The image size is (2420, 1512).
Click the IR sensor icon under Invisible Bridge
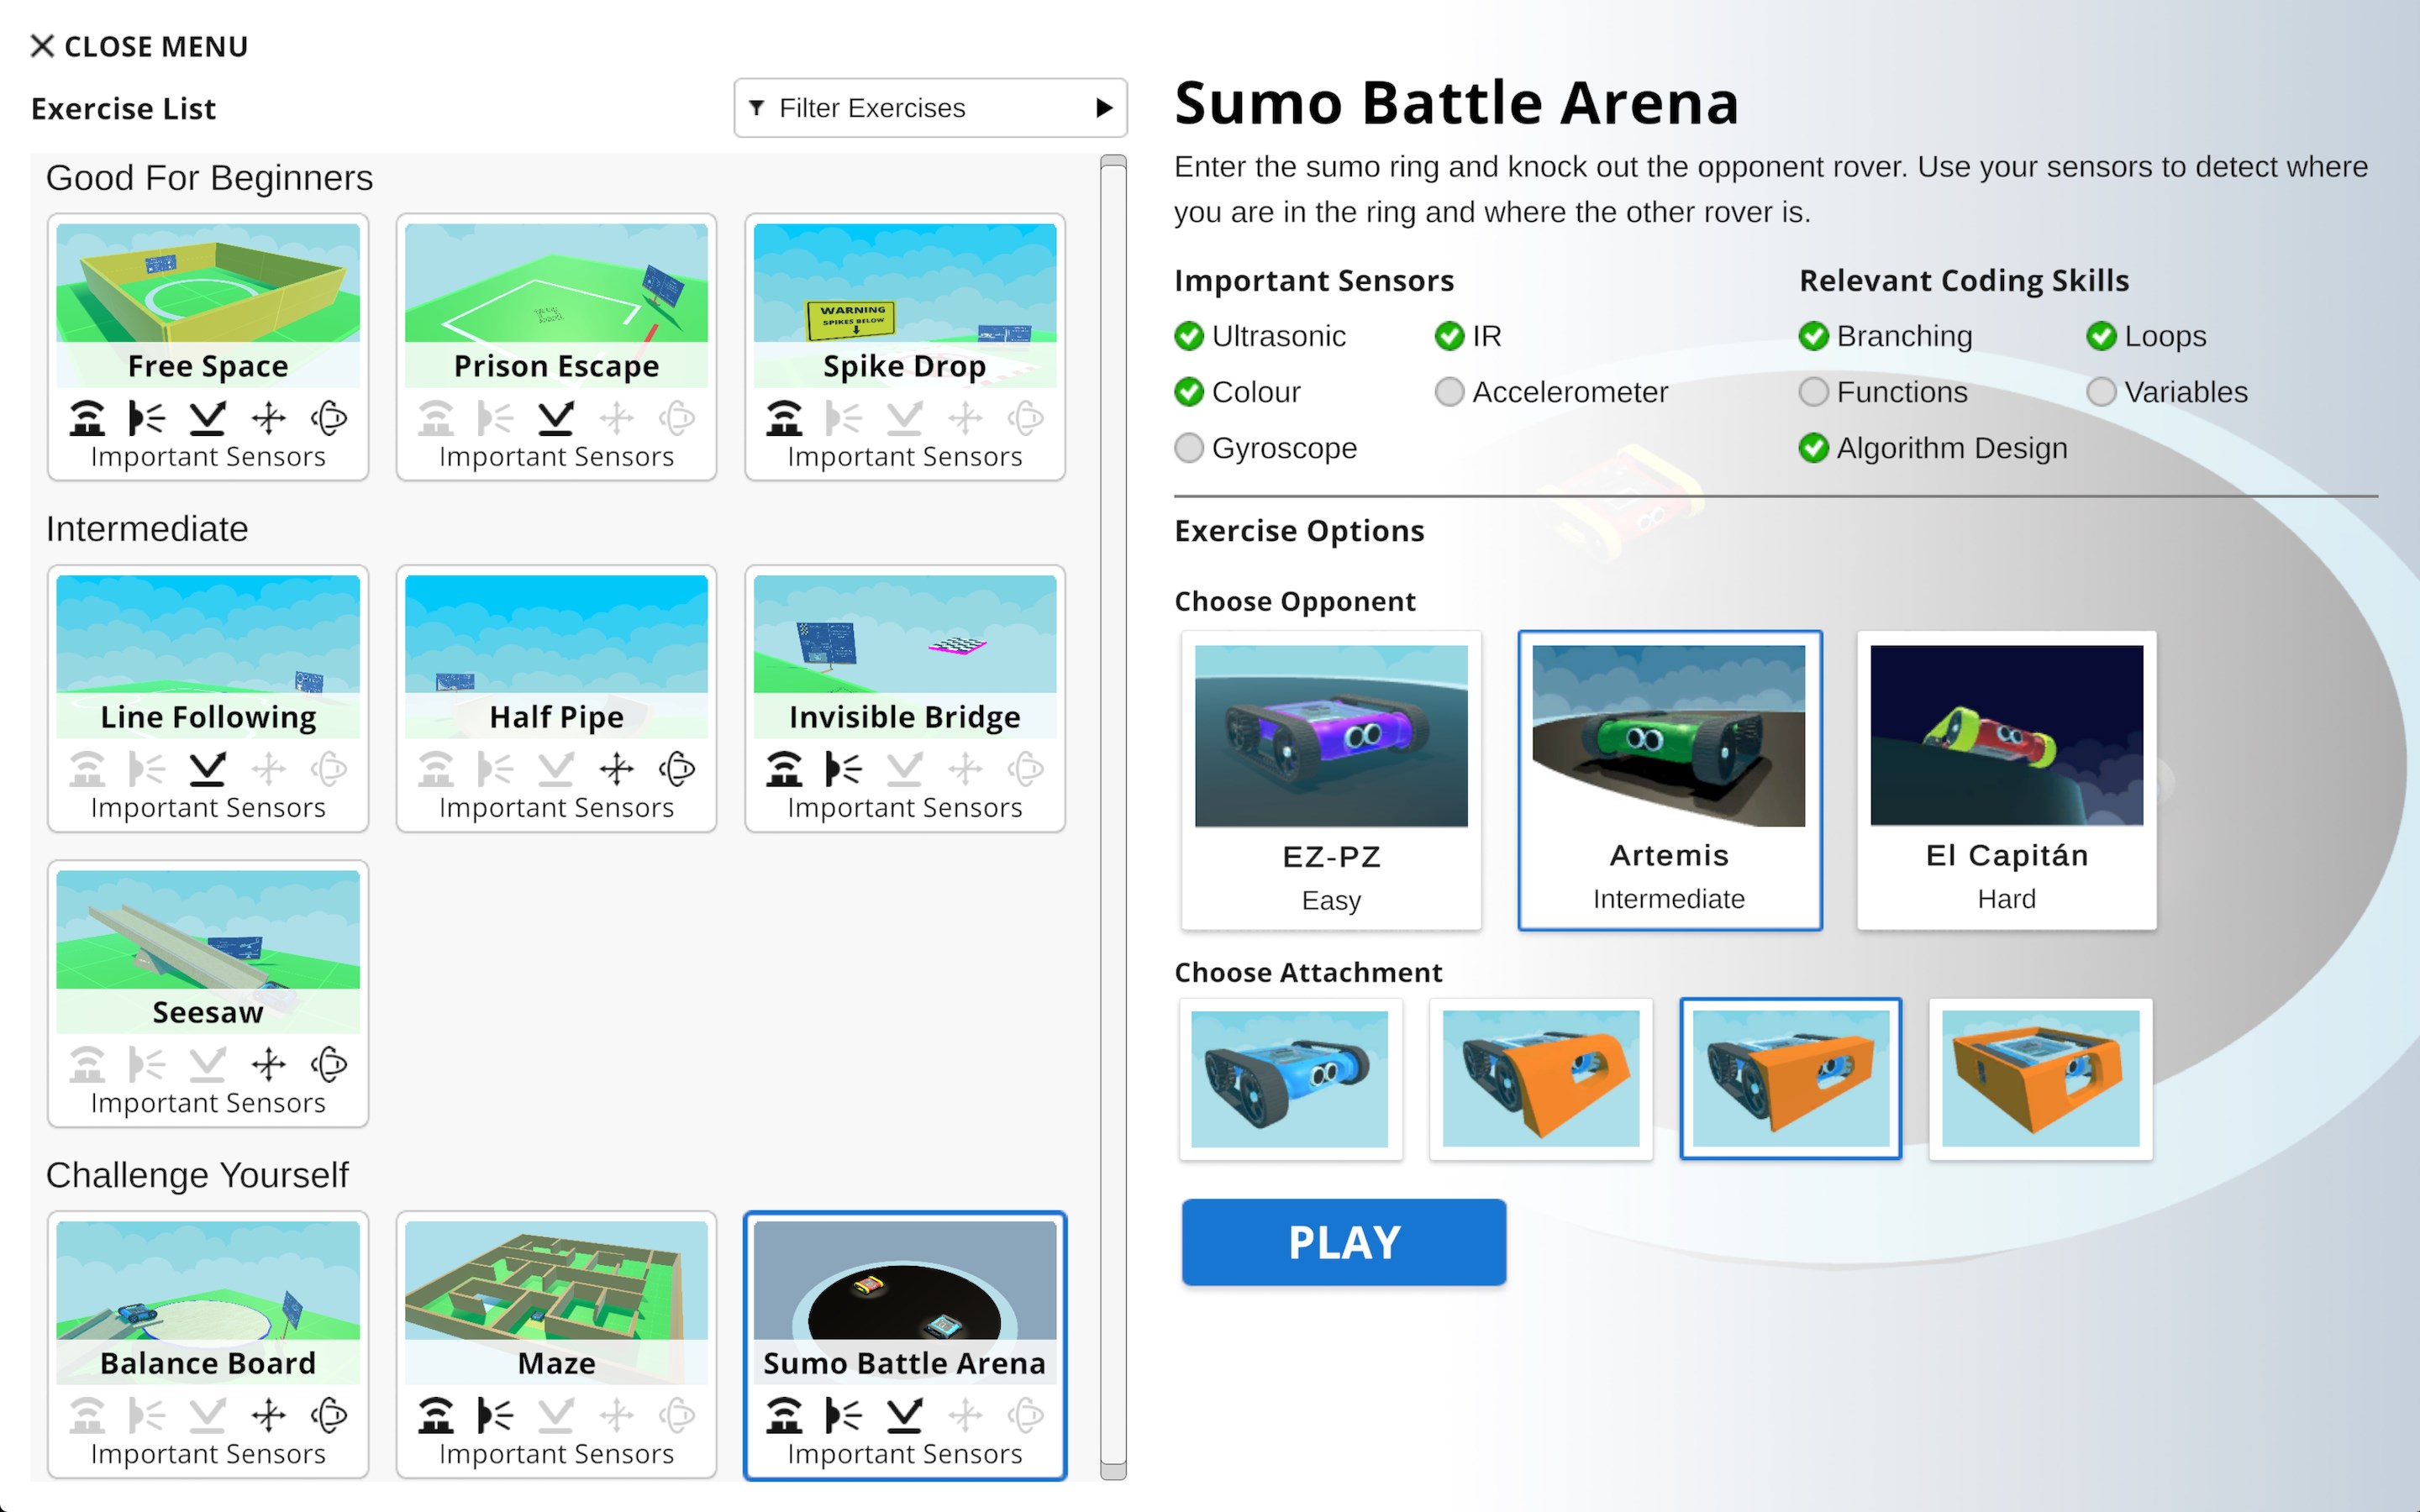pos(844,769)
